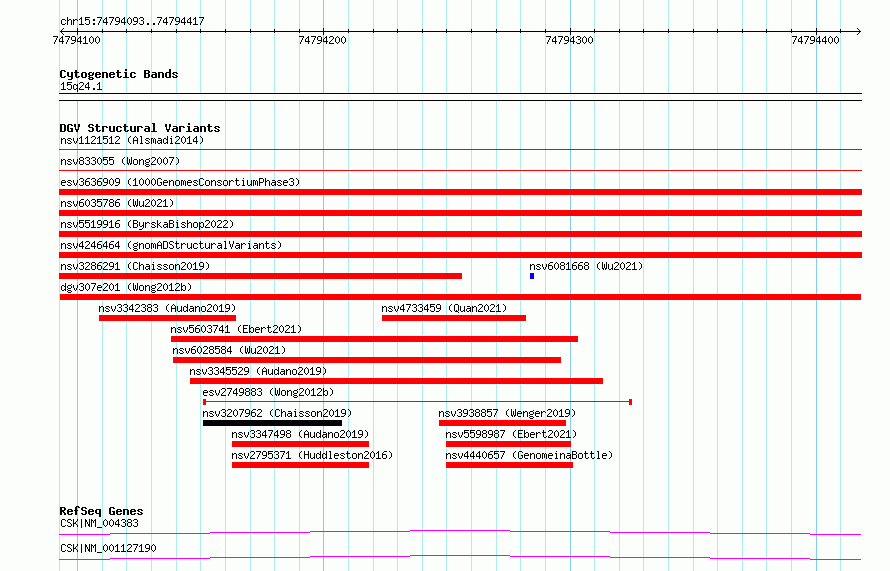Click ruler position 74794200

[322, 40]
